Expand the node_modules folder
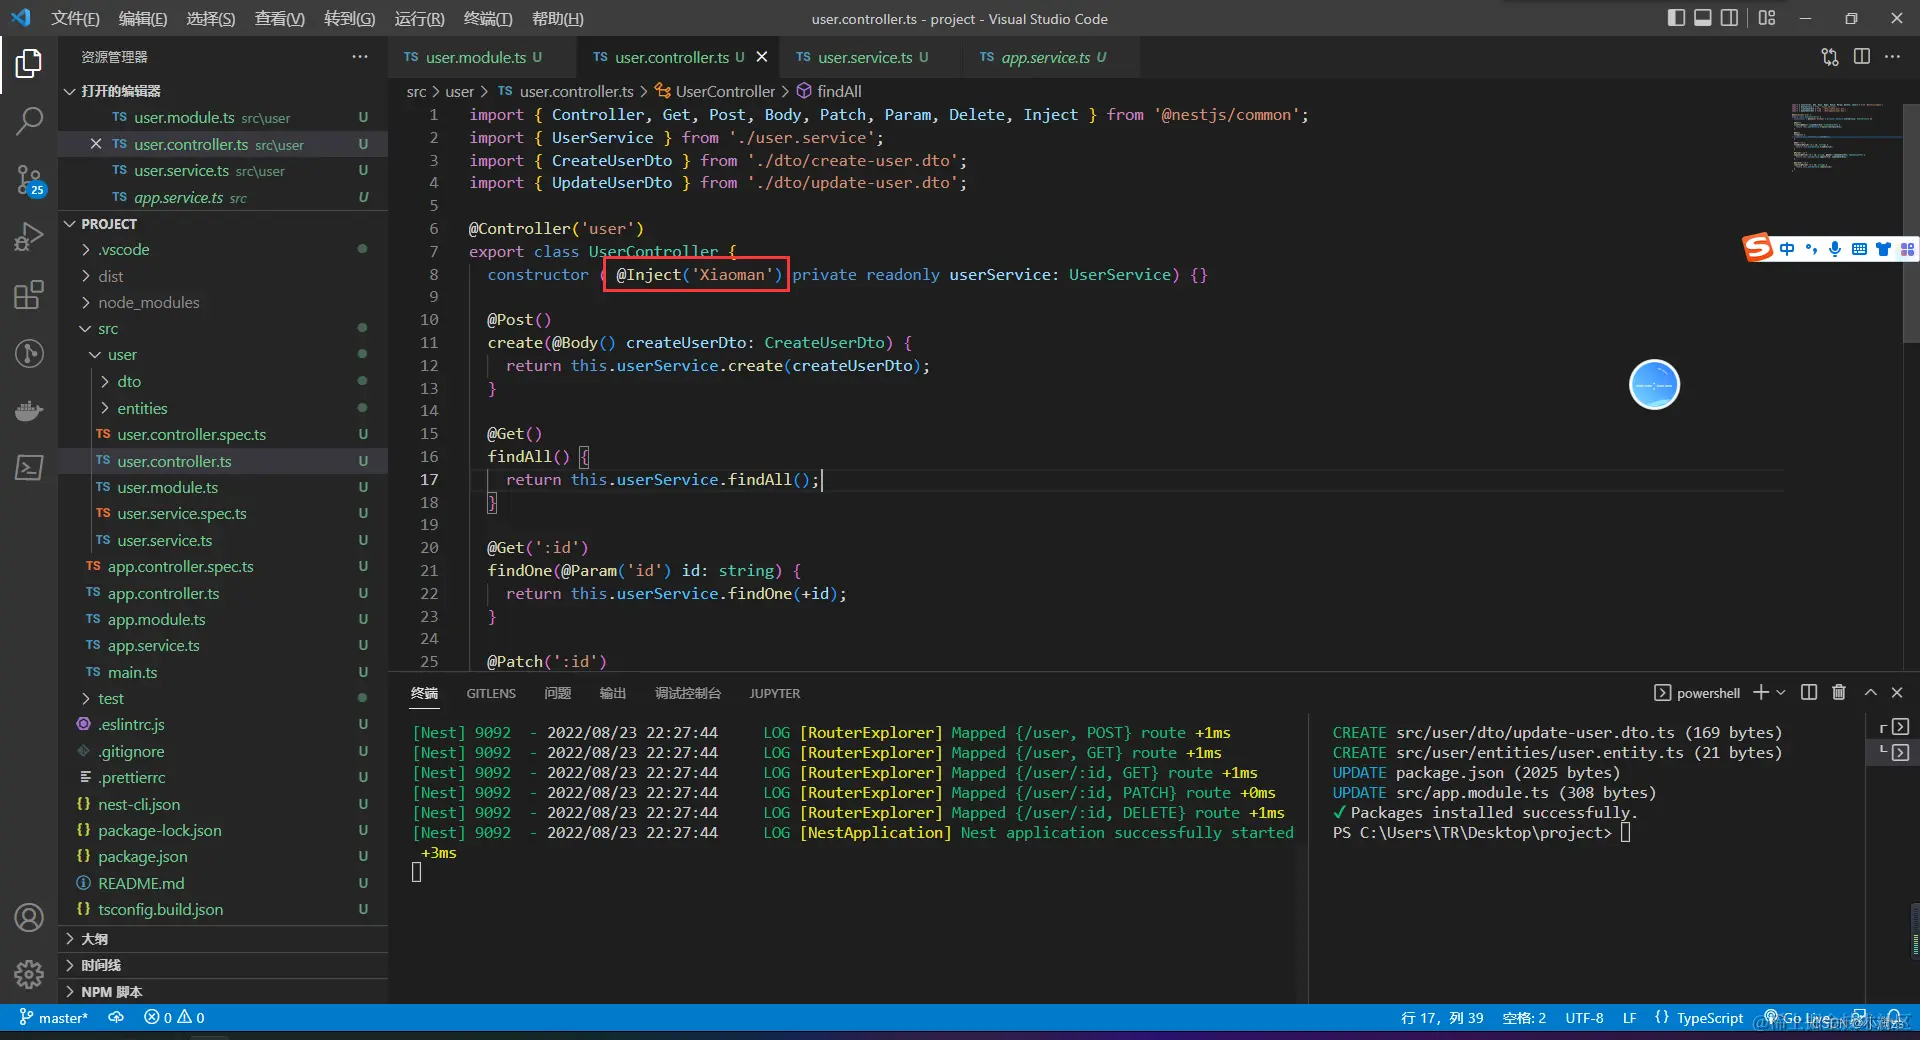1920x1040 pixels. click(148, 302)
